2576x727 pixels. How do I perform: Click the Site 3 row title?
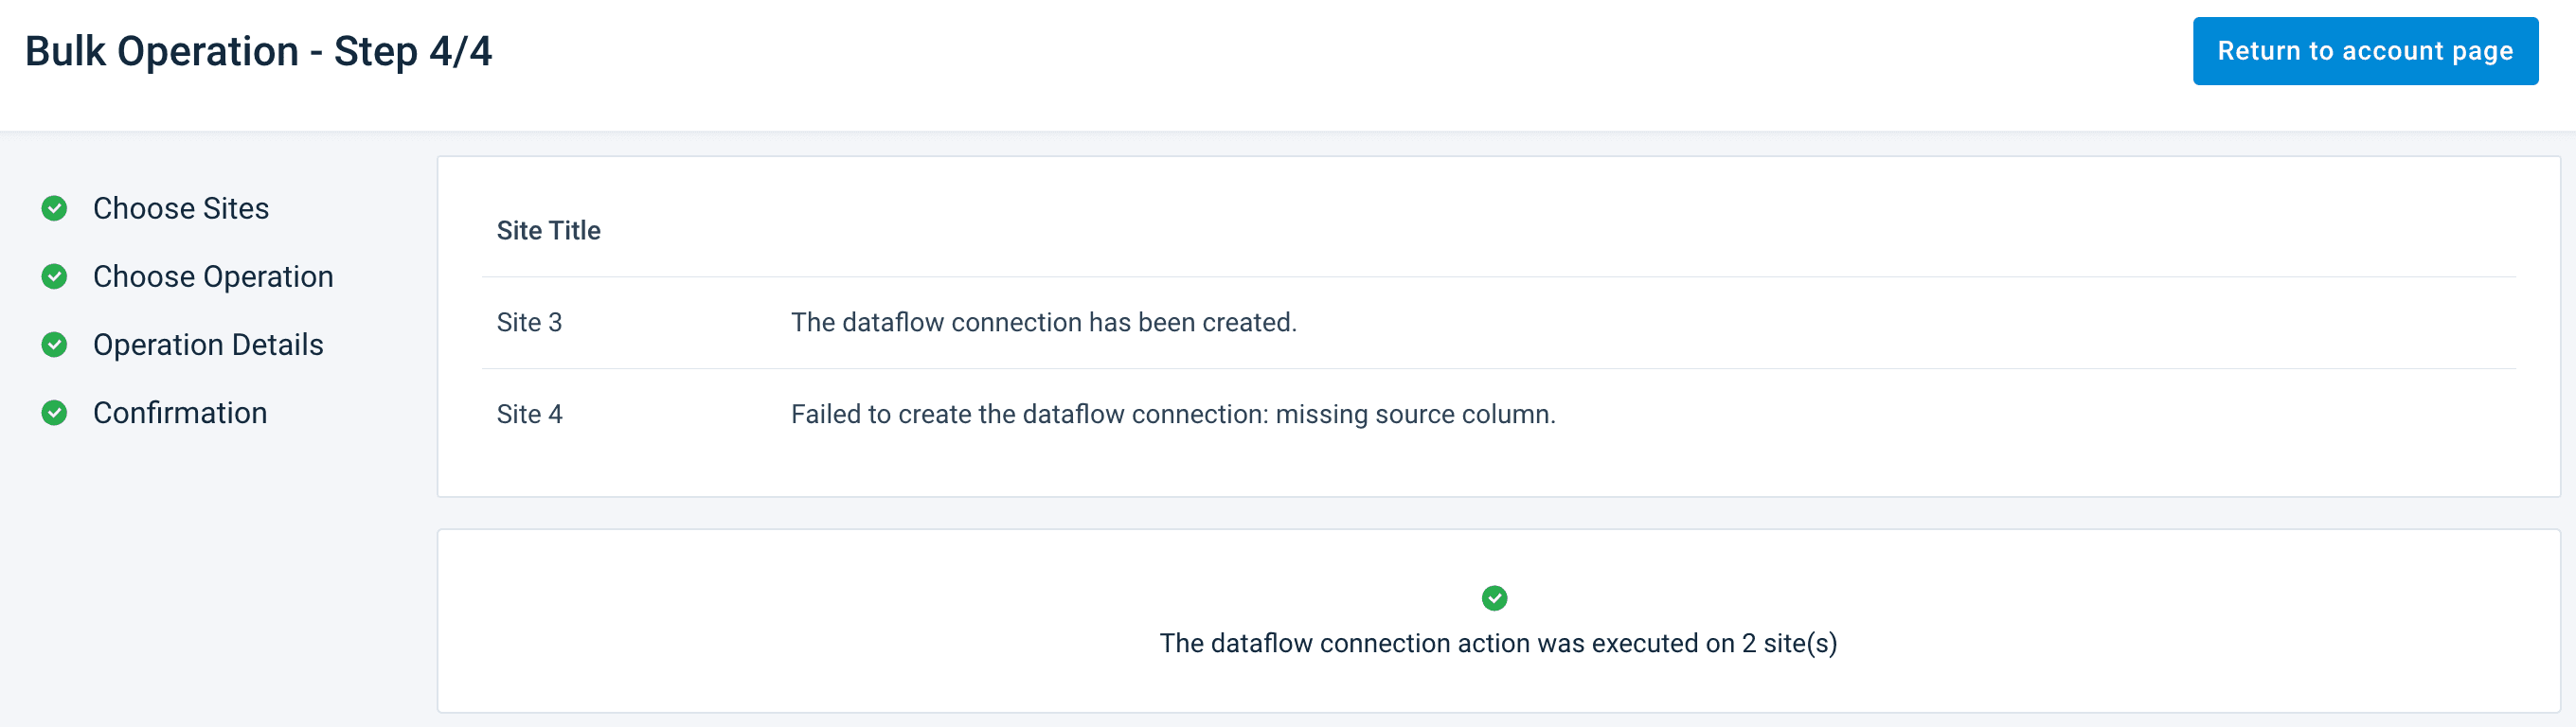(529, 322)
